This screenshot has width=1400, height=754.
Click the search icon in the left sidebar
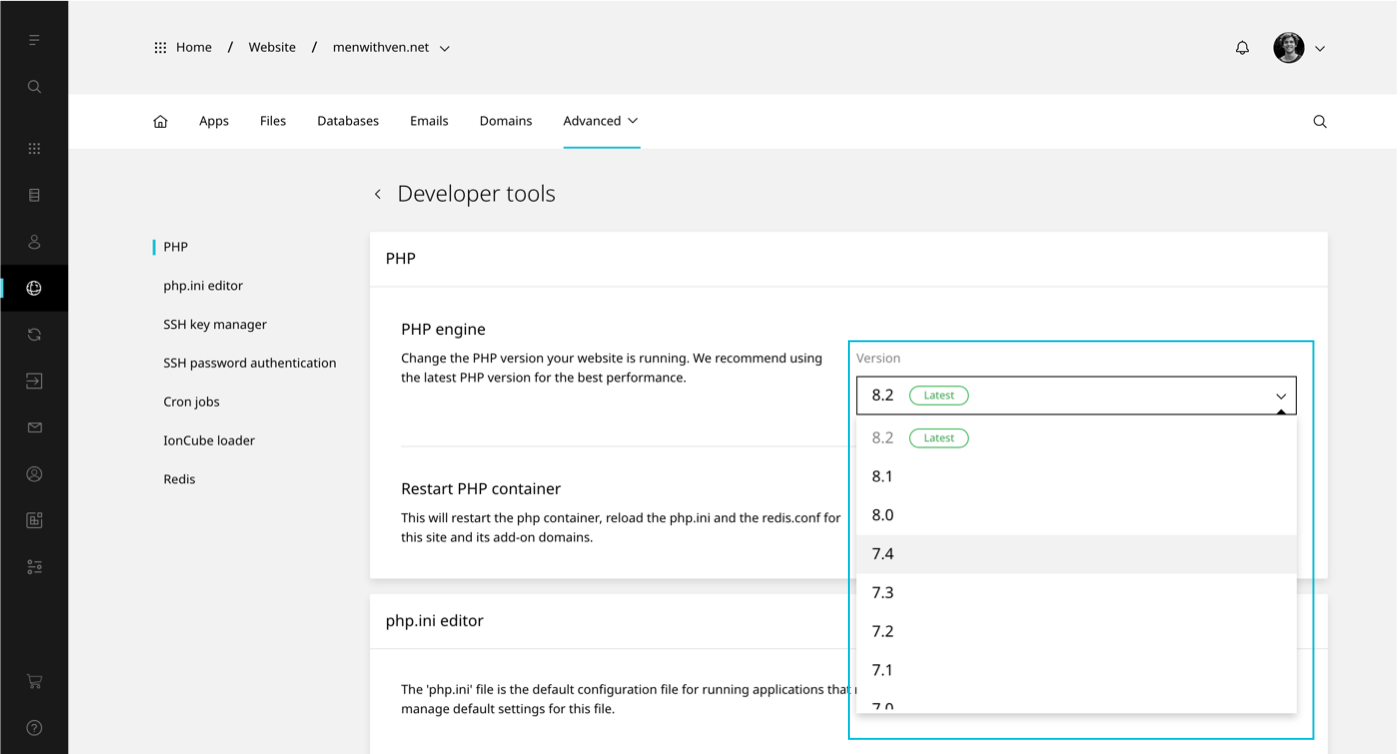click(x=34, y=87)
